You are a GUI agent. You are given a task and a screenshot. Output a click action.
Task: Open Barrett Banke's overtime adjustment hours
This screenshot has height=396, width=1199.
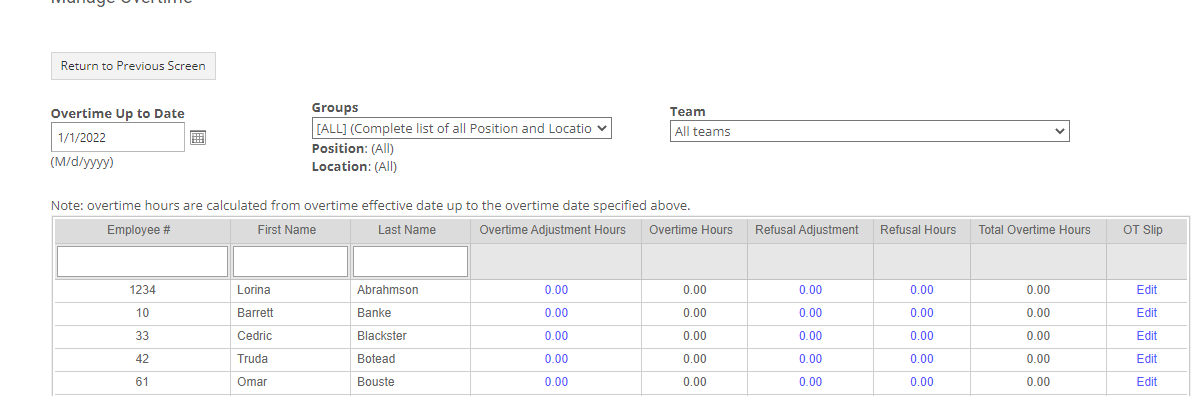(557, 313)
